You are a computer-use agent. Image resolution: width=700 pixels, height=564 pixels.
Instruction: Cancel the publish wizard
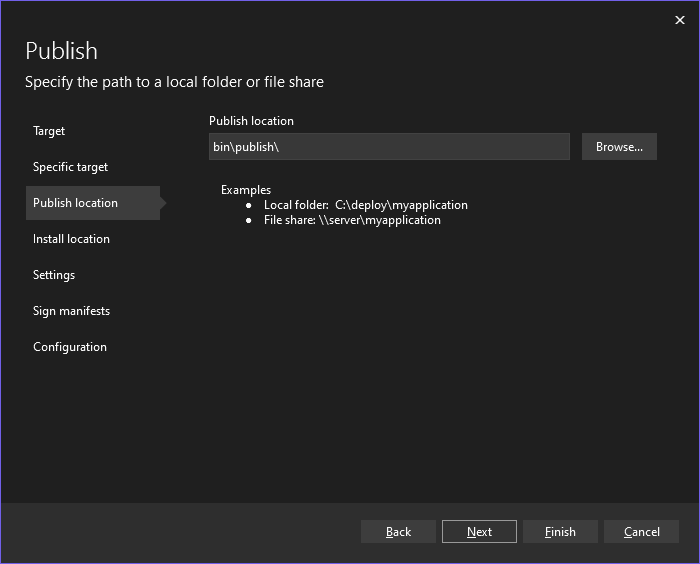click(x=641, y=532)
